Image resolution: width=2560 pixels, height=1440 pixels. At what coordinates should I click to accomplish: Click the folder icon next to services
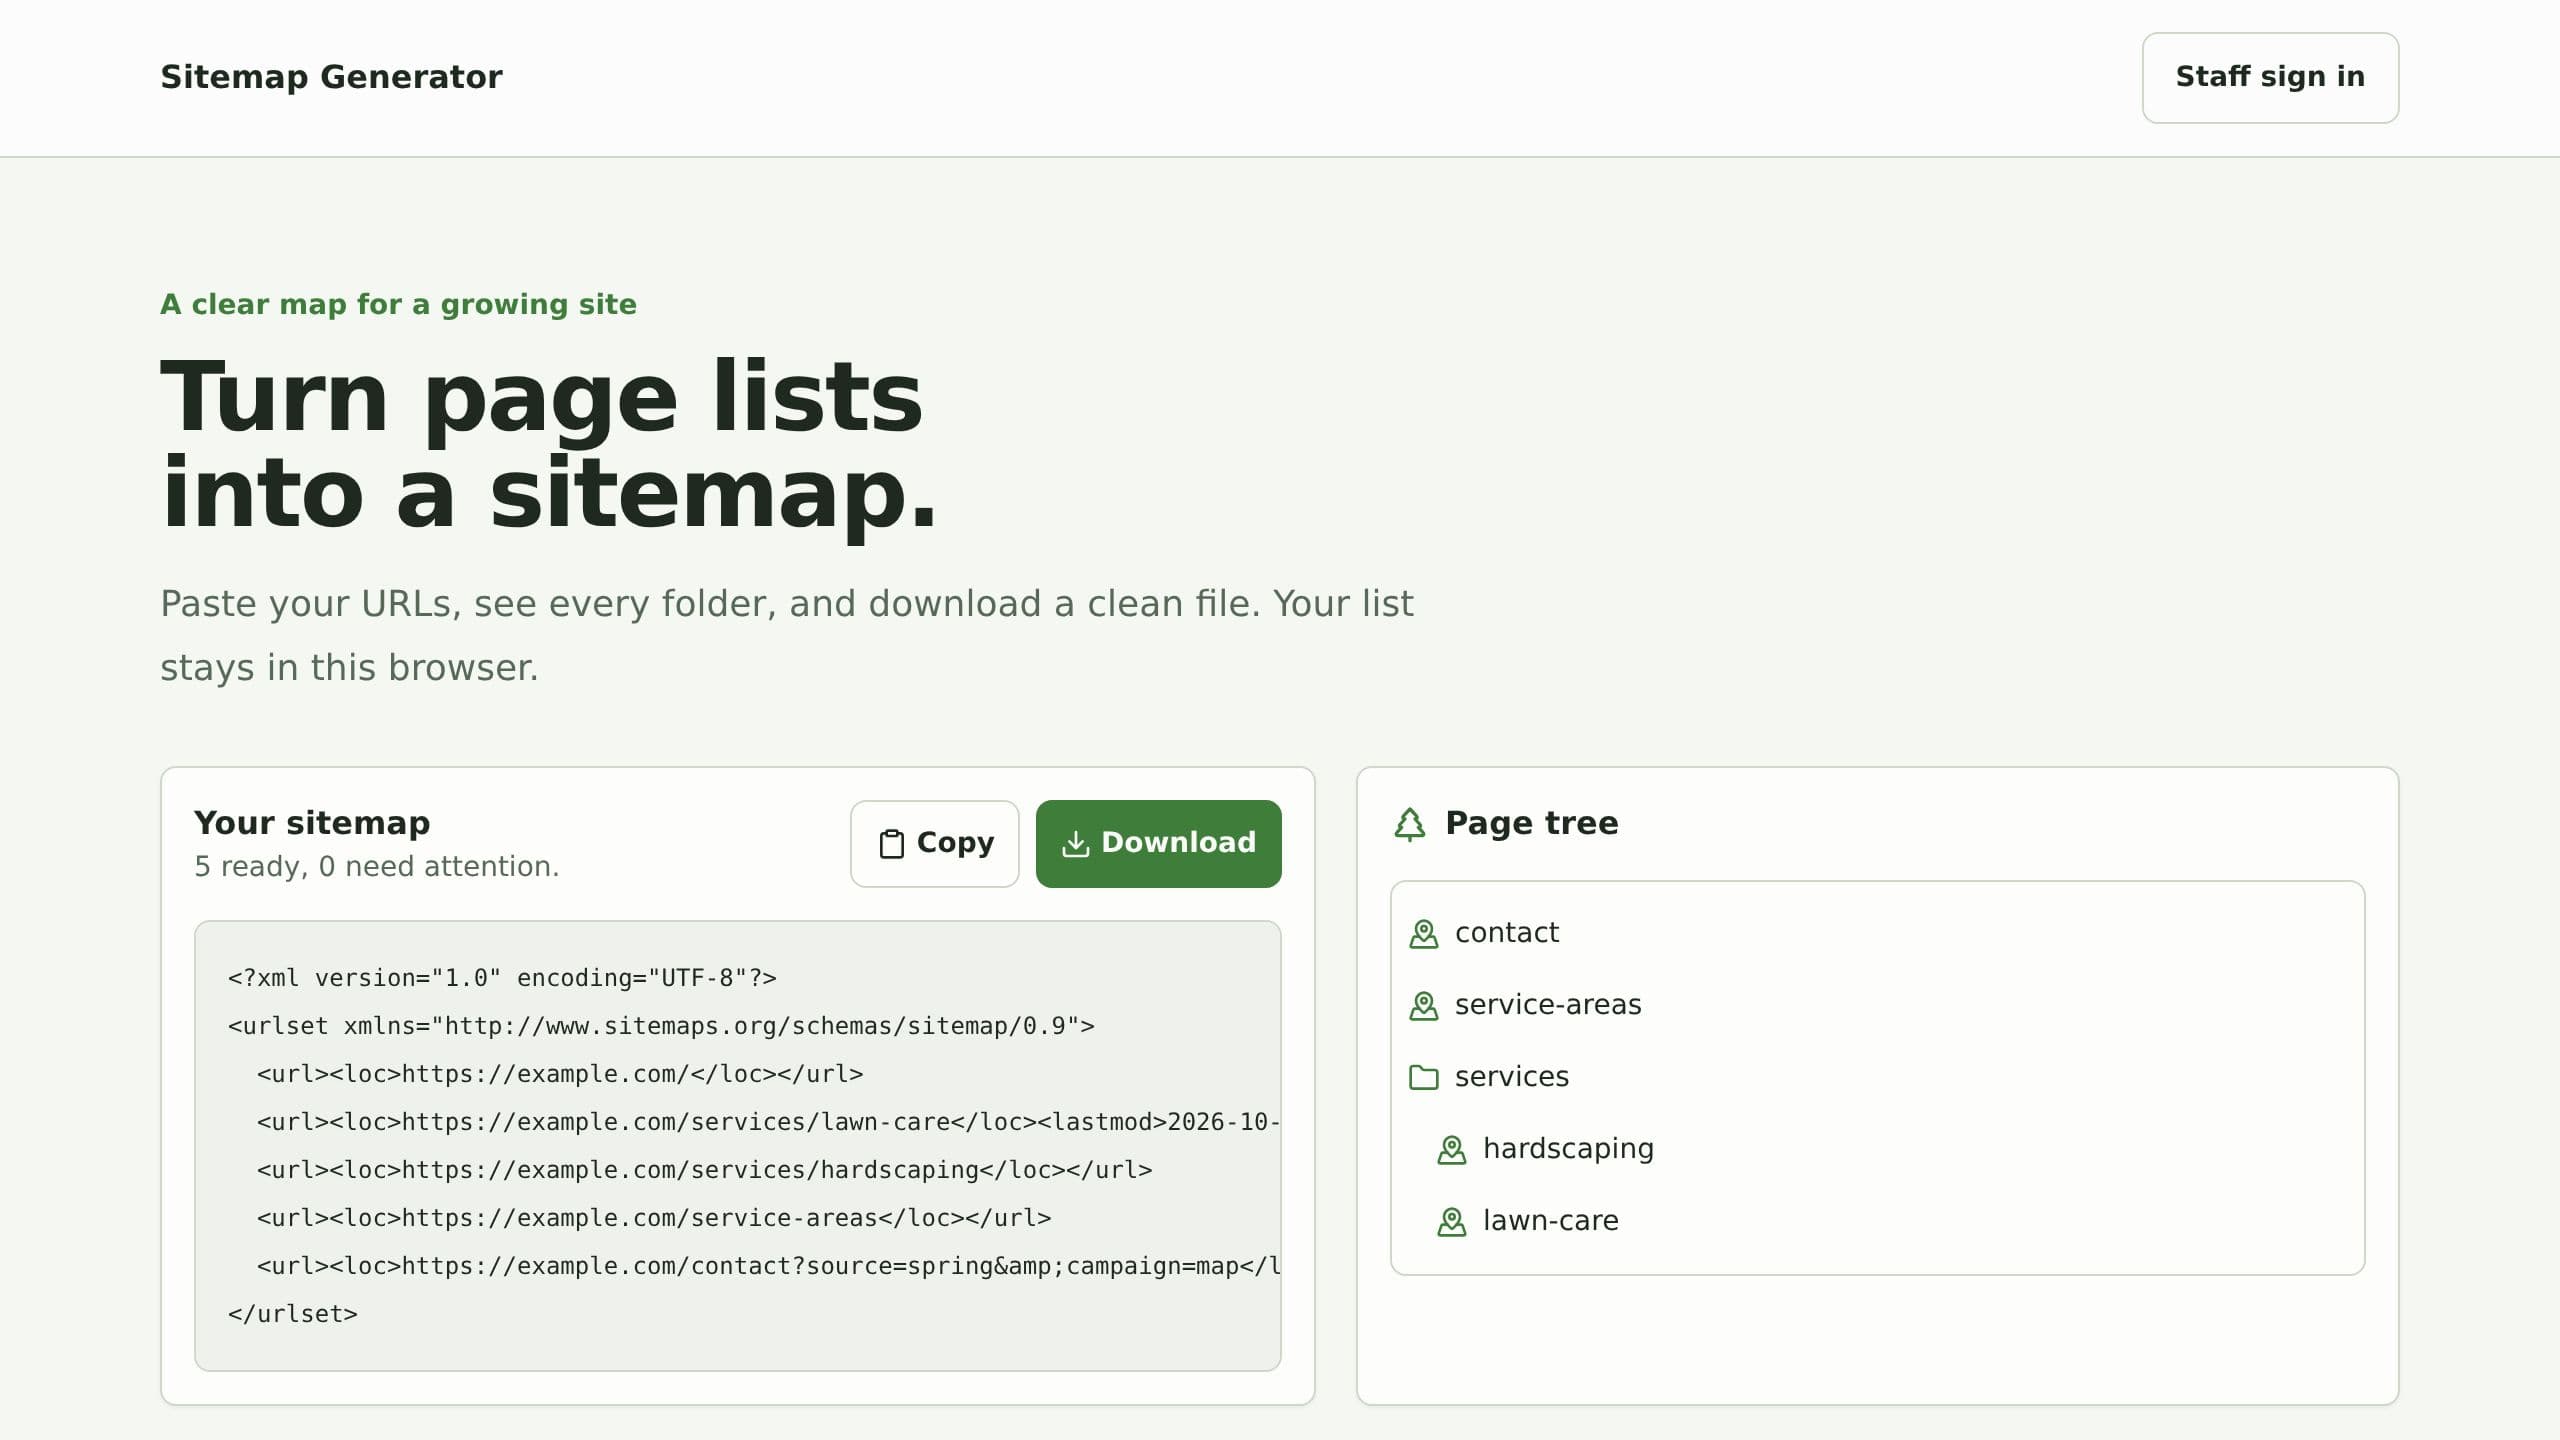[1423, 1077]
